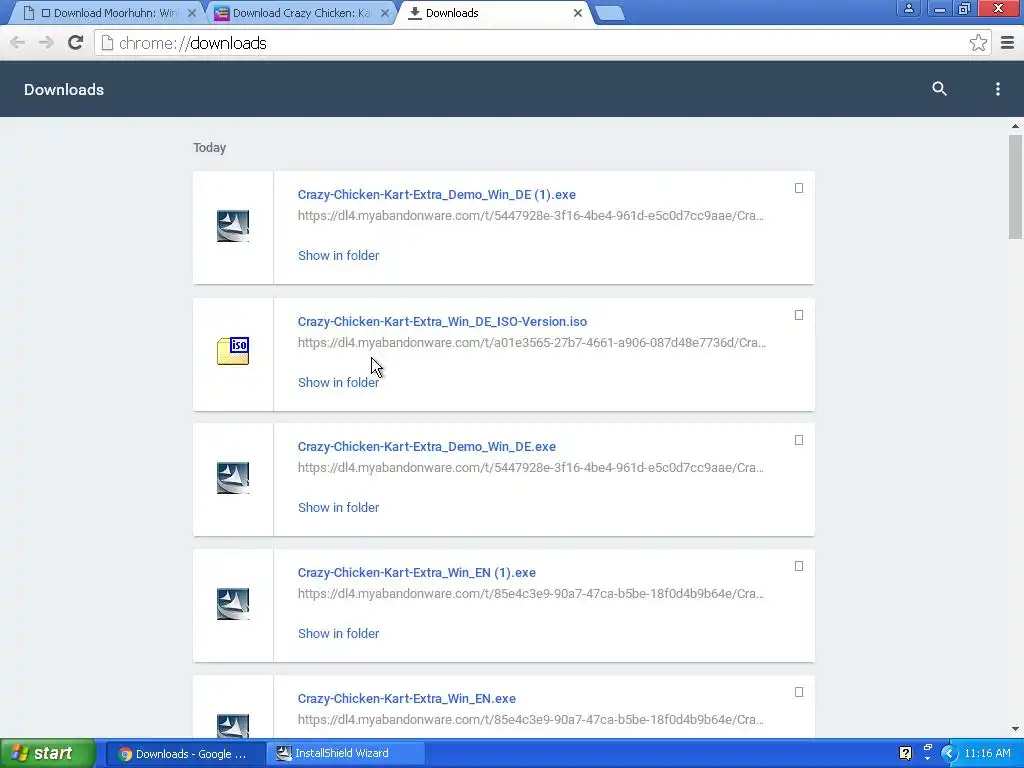Image resolution: width=1024 pixels, height=768 pixels.
Task: Open the Downloads page three-dot menu
Action: (997, 89)
